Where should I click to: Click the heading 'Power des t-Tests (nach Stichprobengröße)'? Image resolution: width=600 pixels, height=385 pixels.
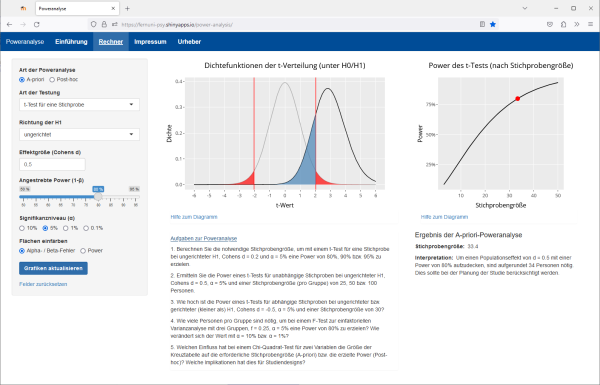click(501, 65)
